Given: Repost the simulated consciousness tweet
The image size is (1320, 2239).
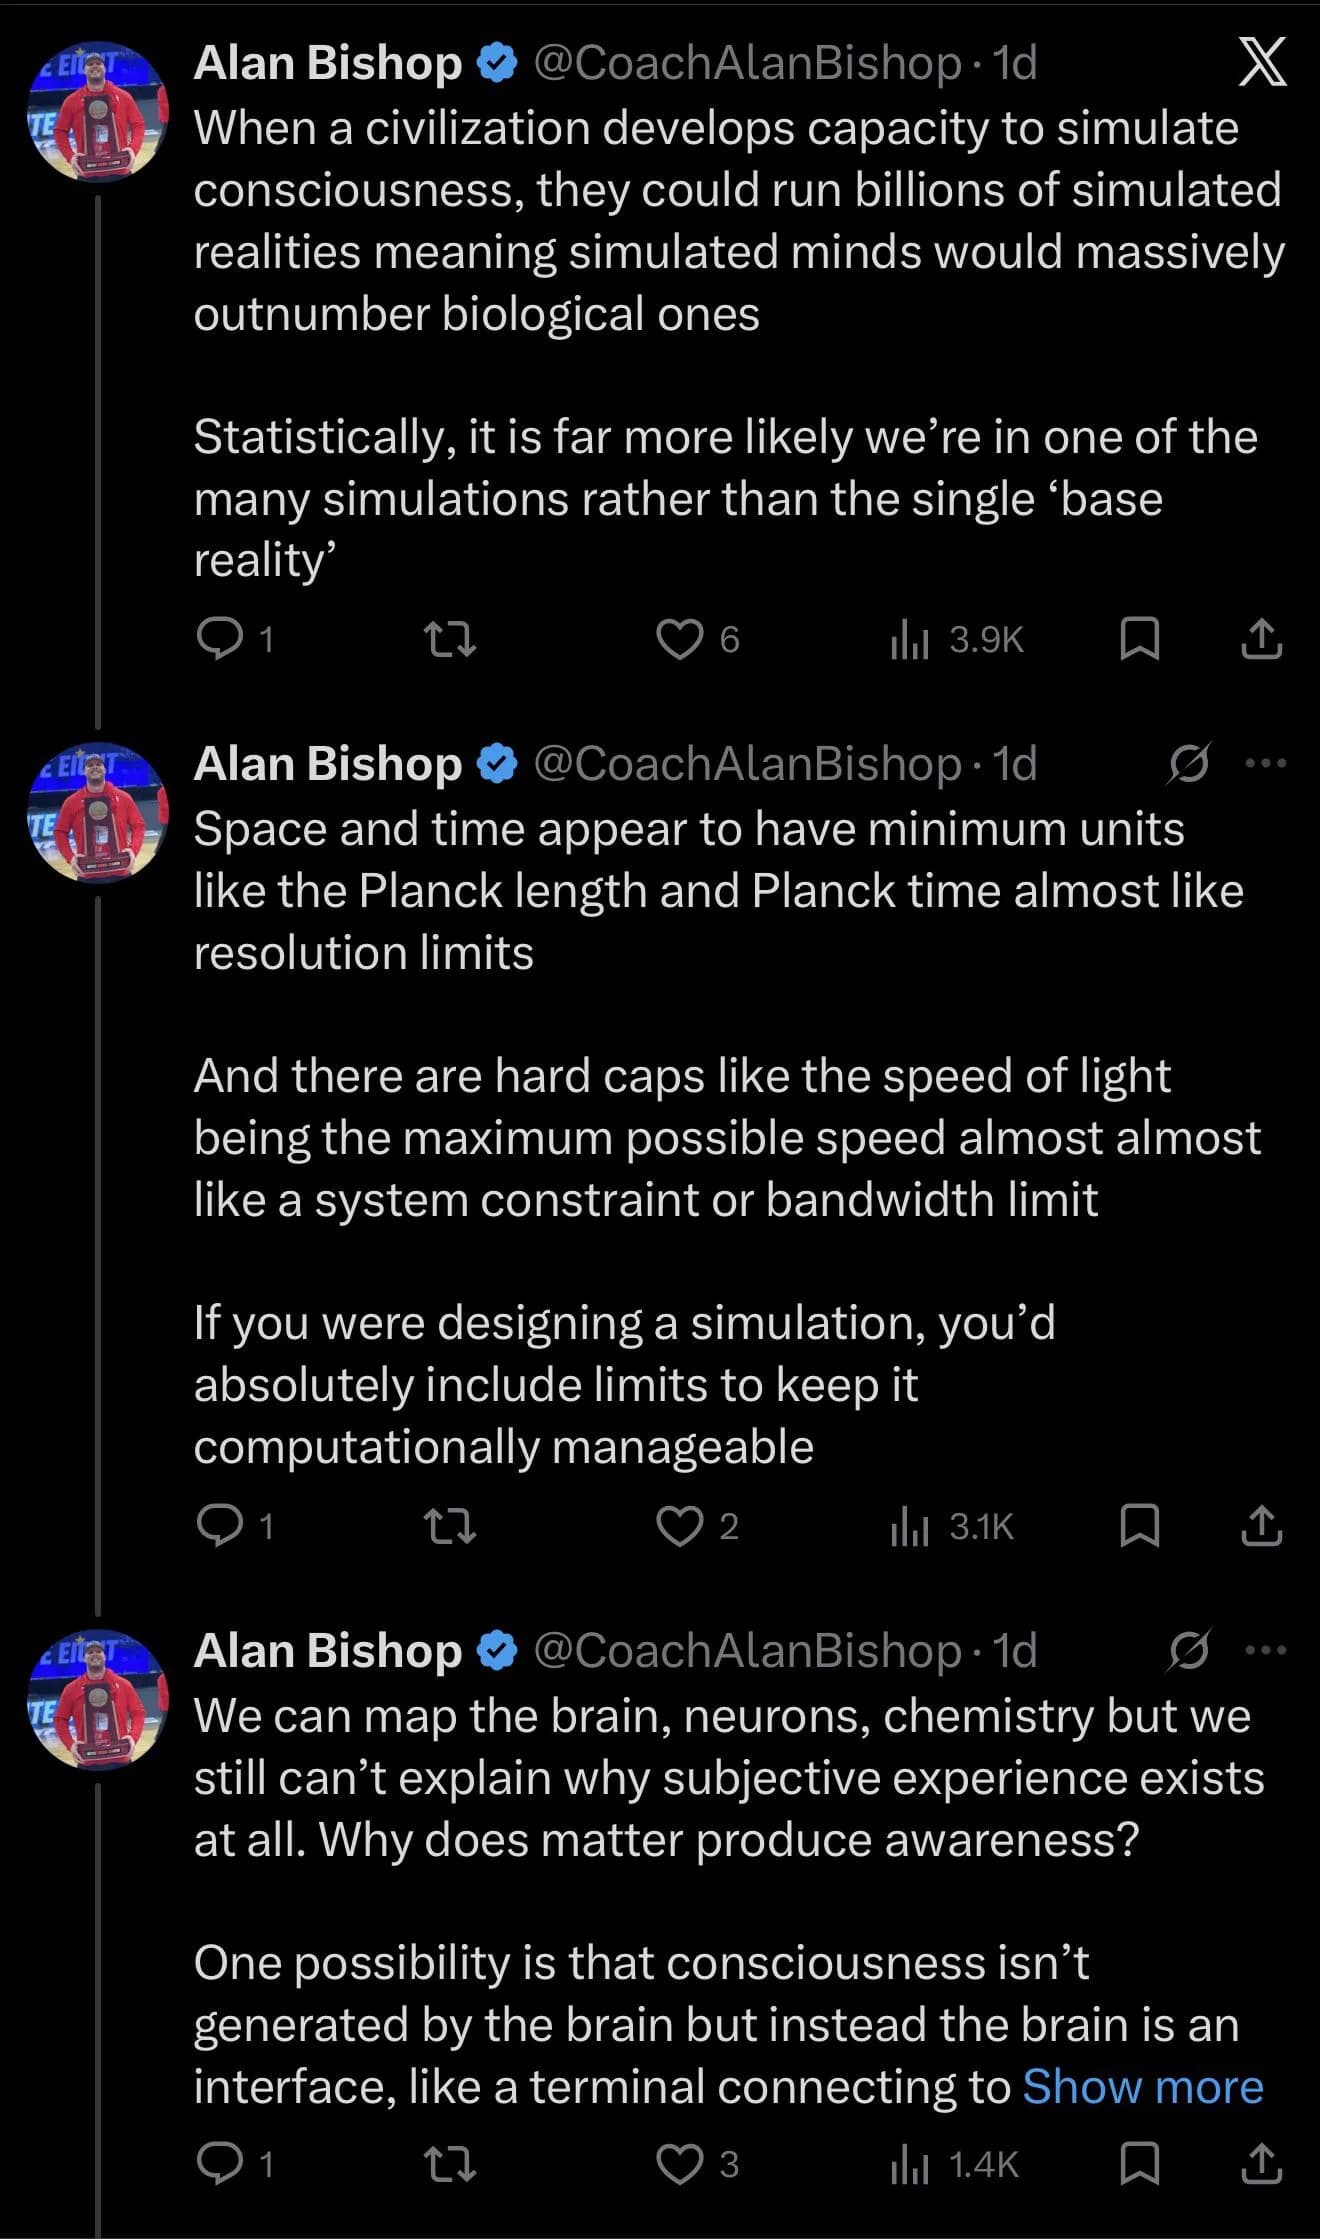Looking at the screenshot, I should (x=449, y=639).
